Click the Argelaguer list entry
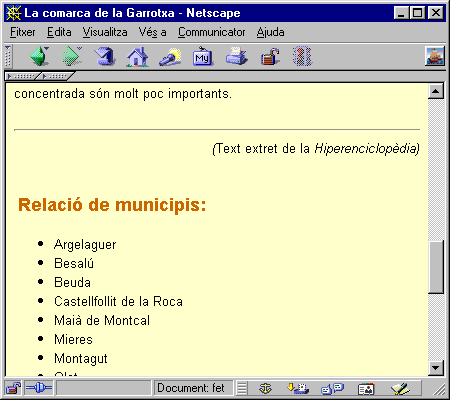The height and width of the screenshot is (400, 450). point(85,245)
